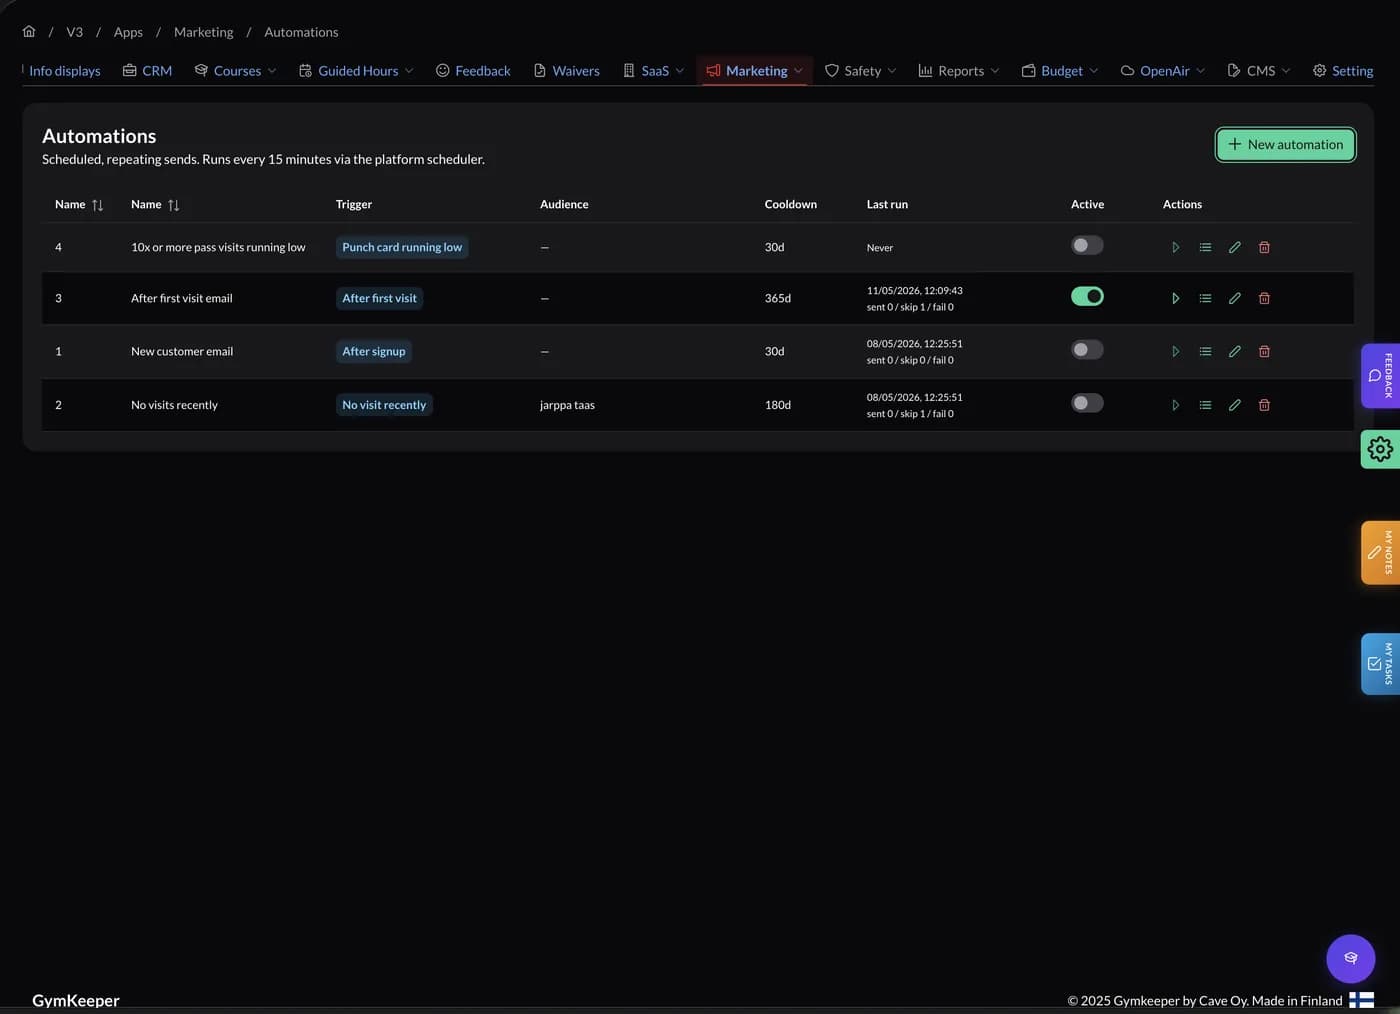The image size is (1400, 1014).
Task: Expand the Budget dropdown menu
Action: point(1060,71)
